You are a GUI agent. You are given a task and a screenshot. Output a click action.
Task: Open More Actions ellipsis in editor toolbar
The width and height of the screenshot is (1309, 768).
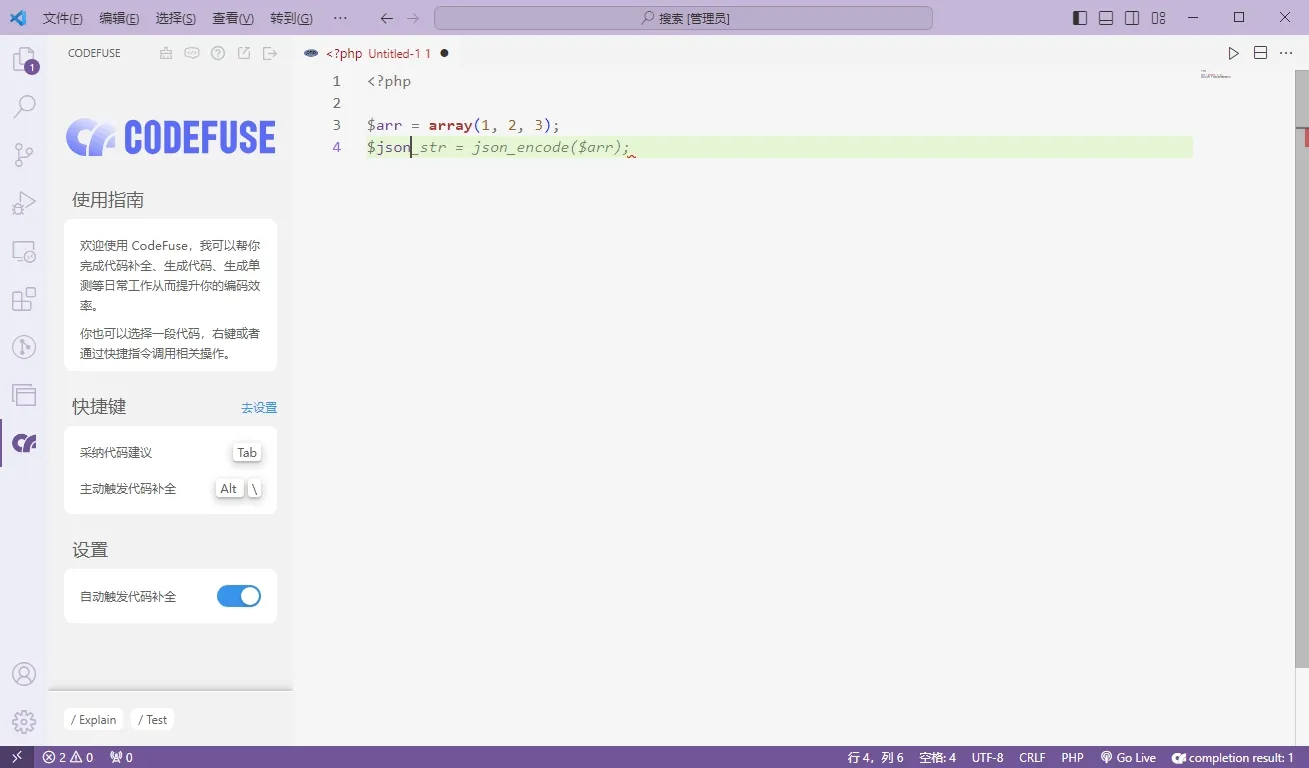[x=1286, y=53]
